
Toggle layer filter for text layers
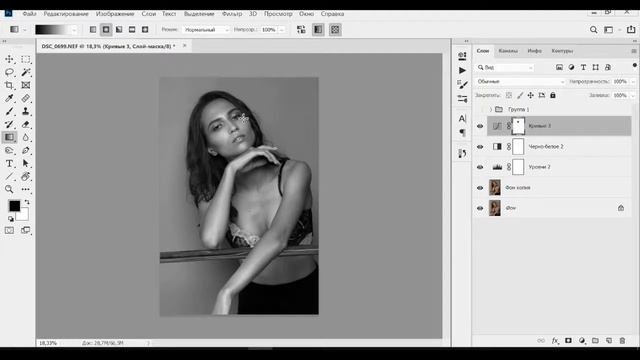[583, 67]
